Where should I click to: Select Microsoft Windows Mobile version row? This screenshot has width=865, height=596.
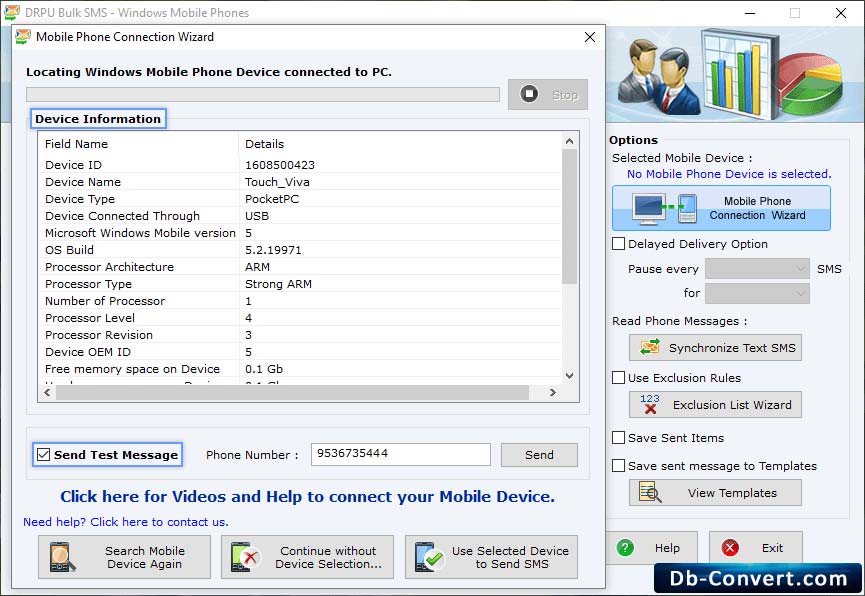pyautogui.click(x=300, y=233)
